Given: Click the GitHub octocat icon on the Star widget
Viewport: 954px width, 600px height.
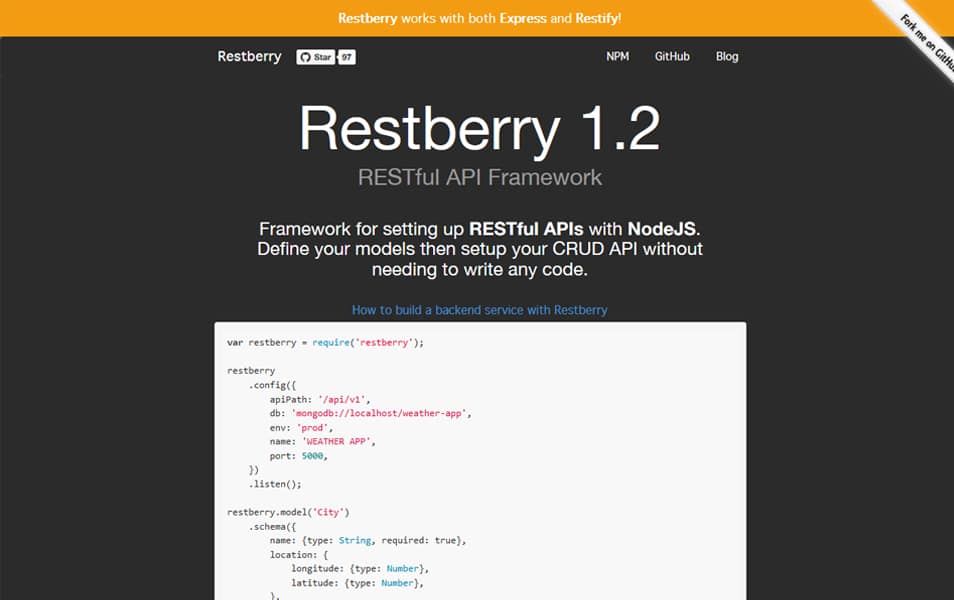Looking at the screenshot, I should click(307, 57).
